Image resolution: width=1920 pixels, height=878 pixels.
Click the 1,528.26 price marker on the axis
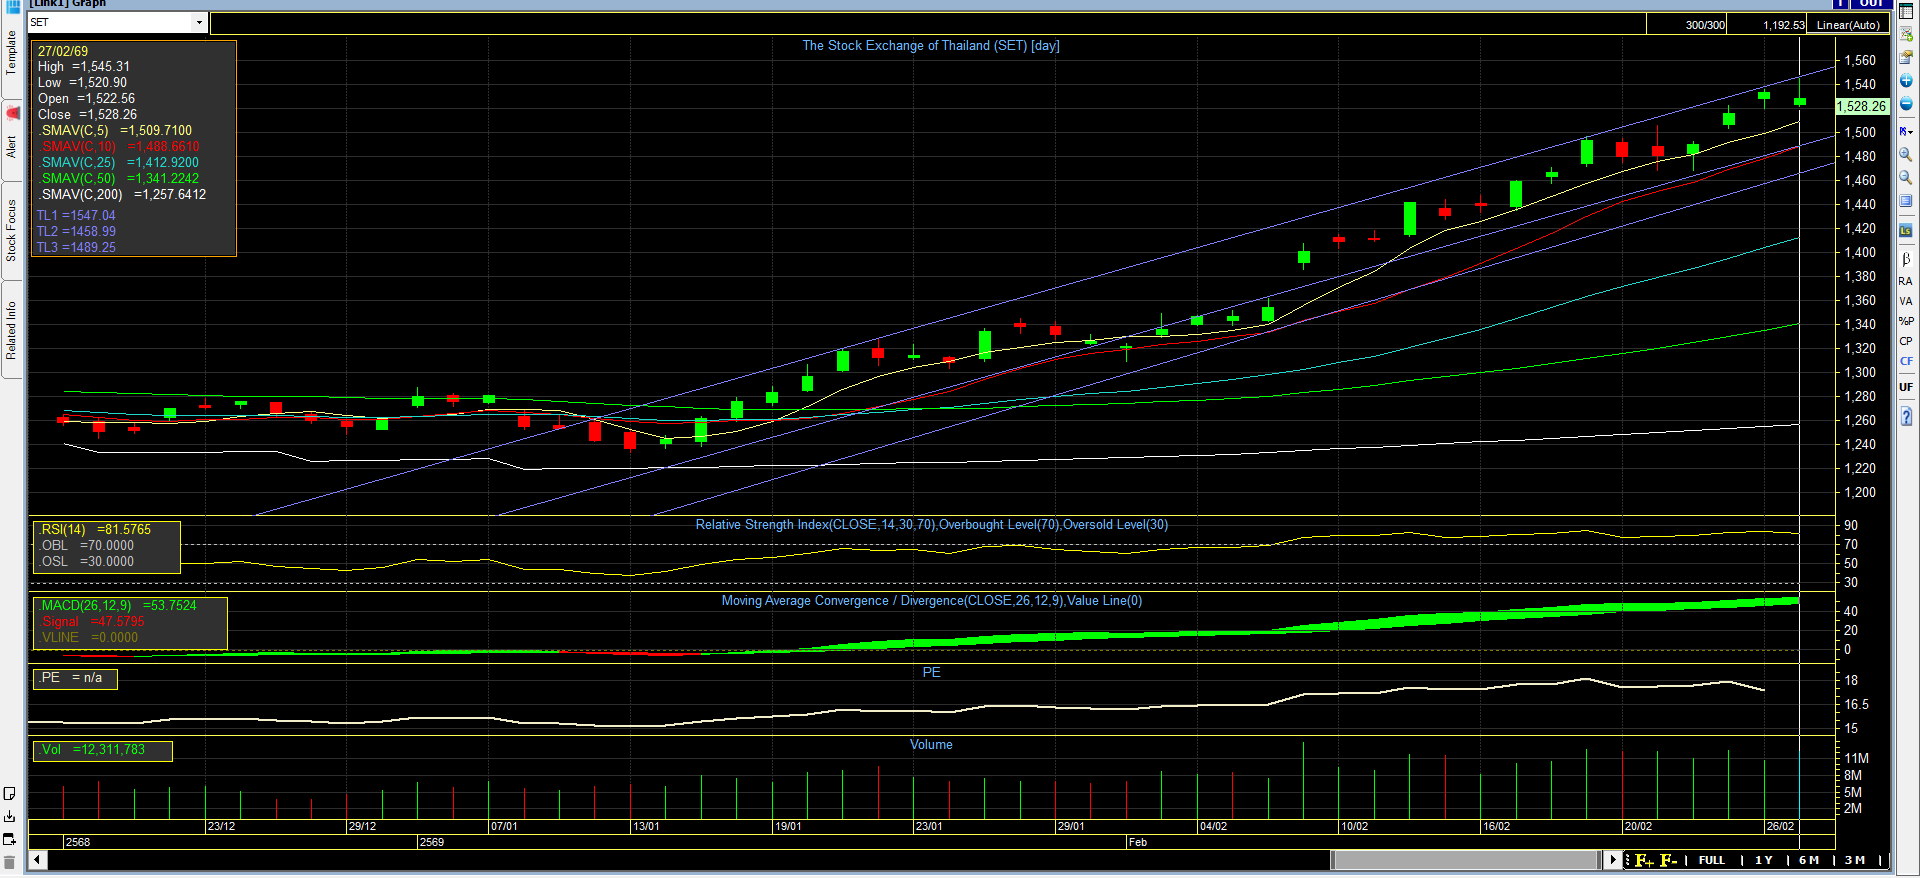click(x=1862, y=106)
